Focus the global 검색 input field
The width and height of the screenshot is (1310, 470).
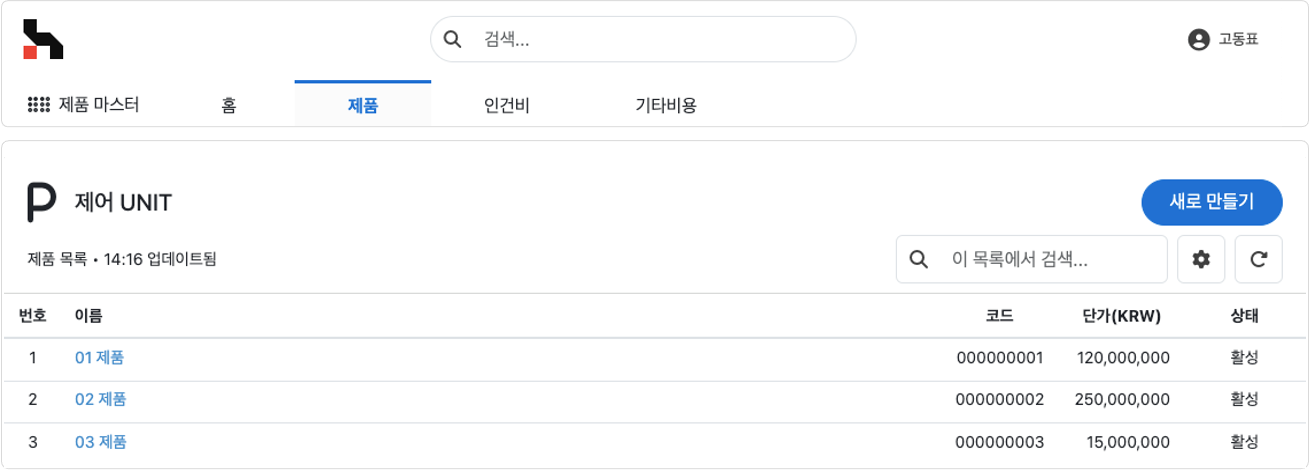643,40
